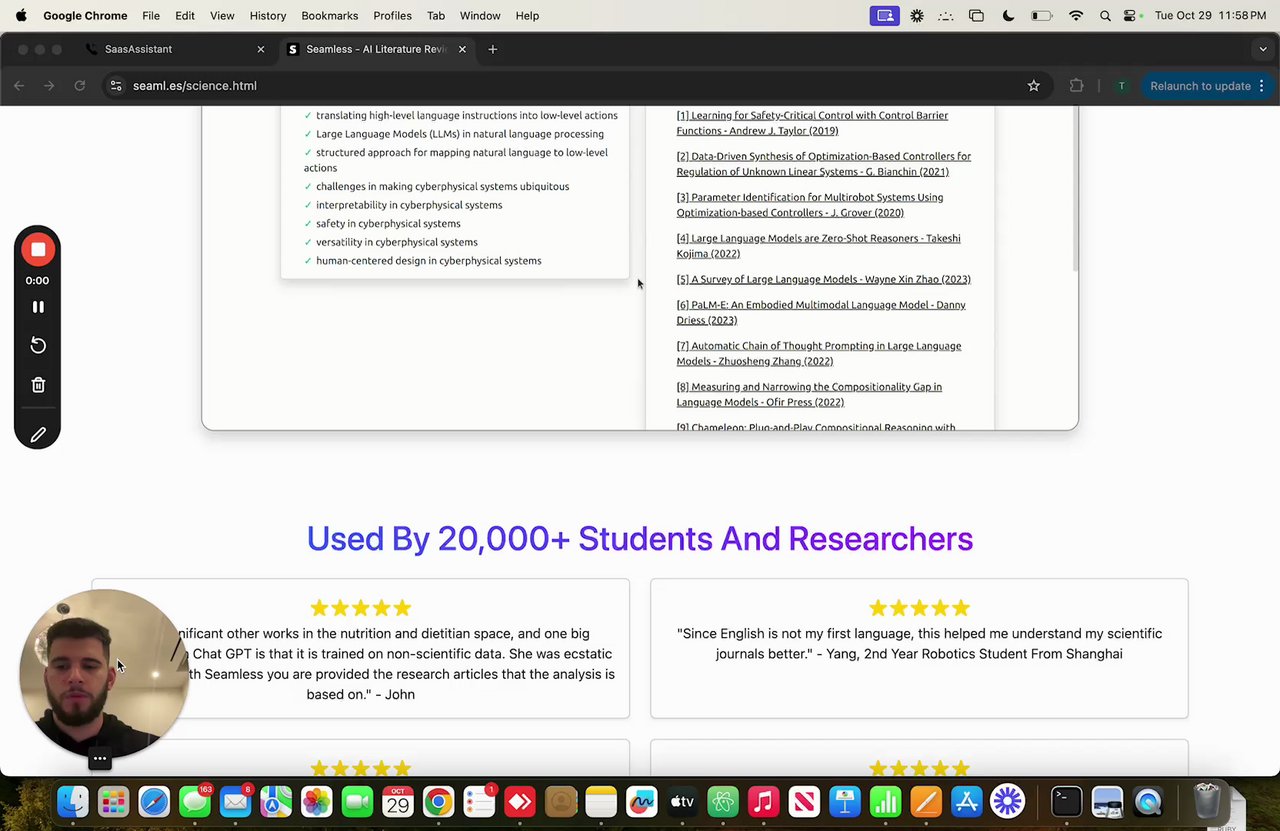Open Terminal from the Dock
This screenshot has height=831, width=1280.
click(1066, 802)
